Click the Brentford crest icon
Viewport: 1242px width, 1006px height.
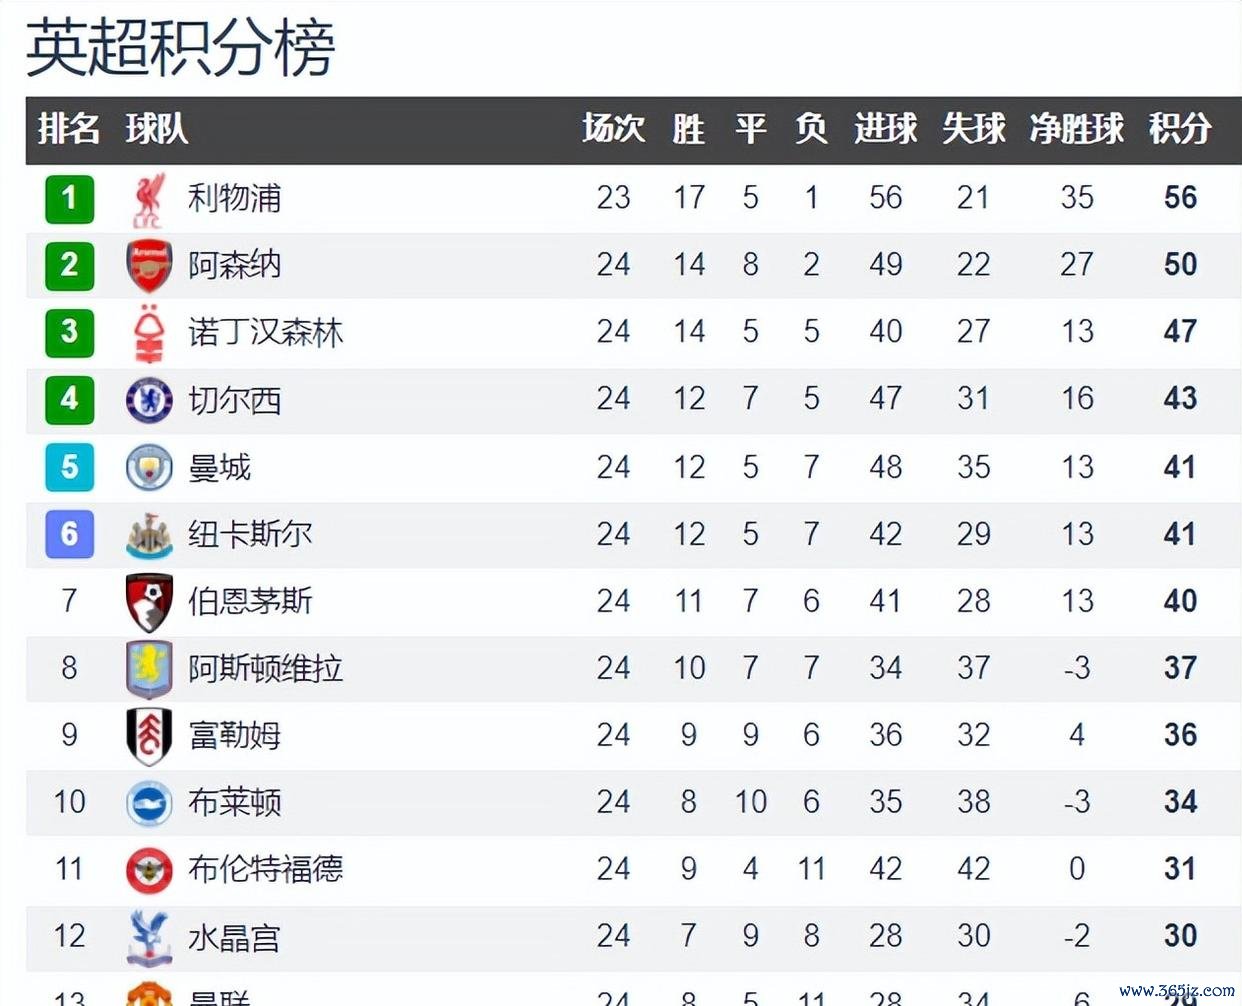click(149, 869)
